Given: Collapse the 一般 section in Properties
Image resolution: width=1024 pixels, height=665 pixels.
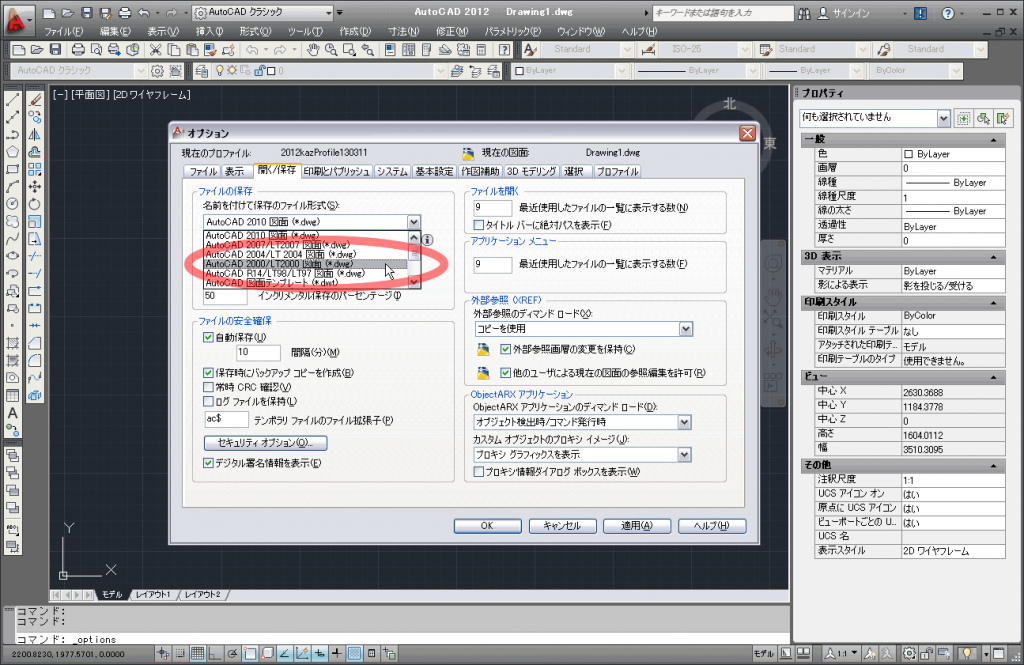Looking at the screenshot, I should pos(993,140).
